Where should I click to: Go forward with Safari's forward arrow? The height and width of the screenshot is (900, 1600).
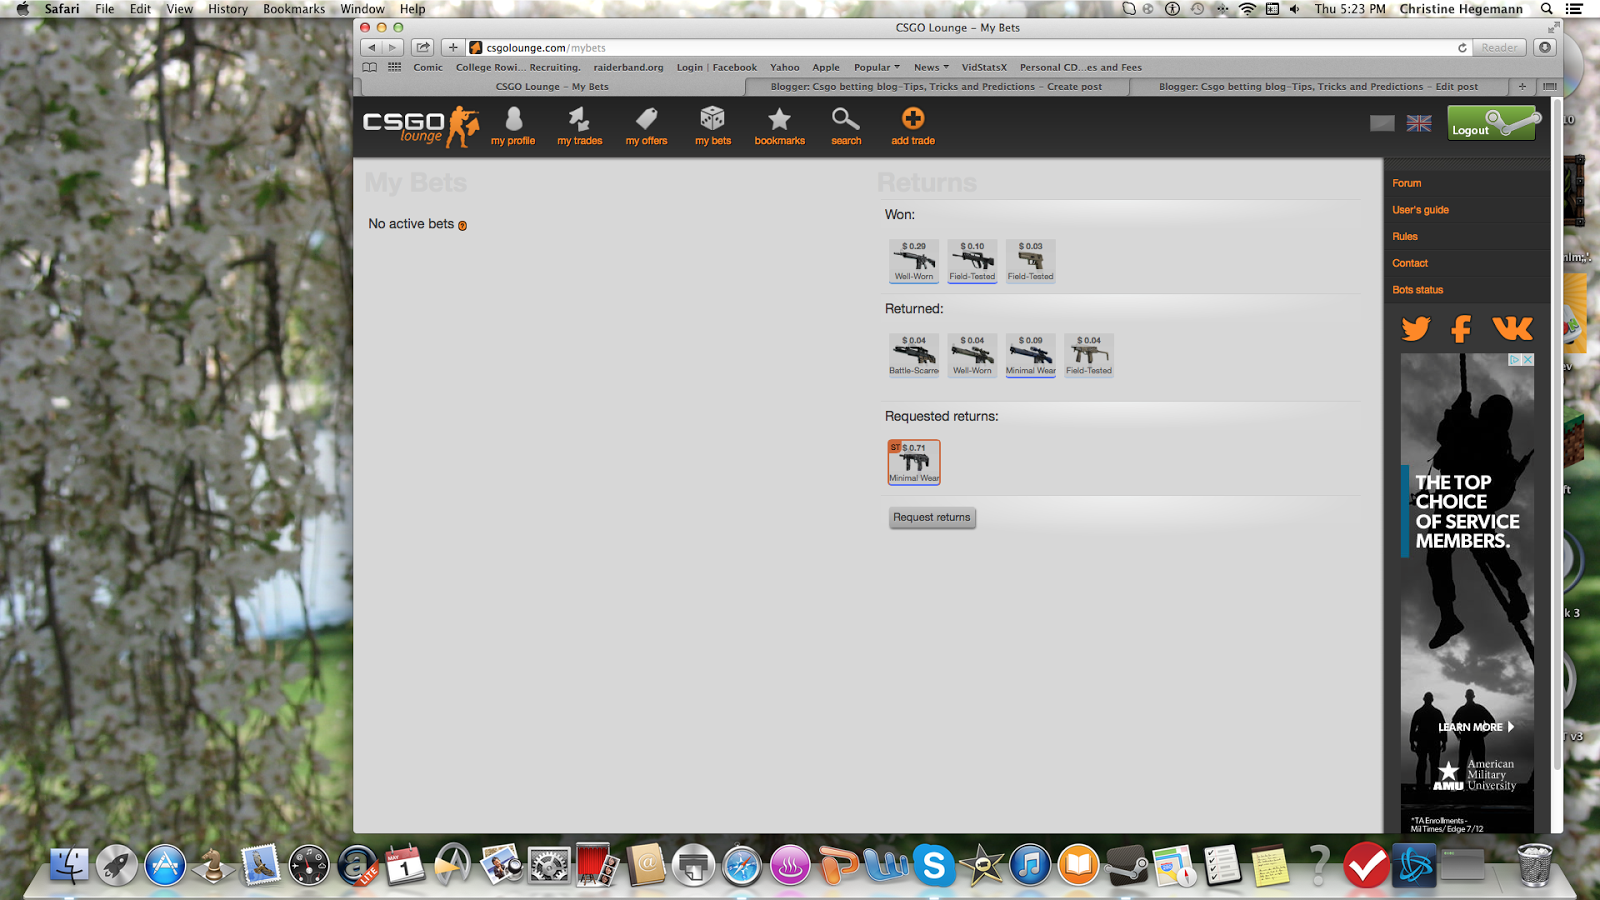click(393, 47)
